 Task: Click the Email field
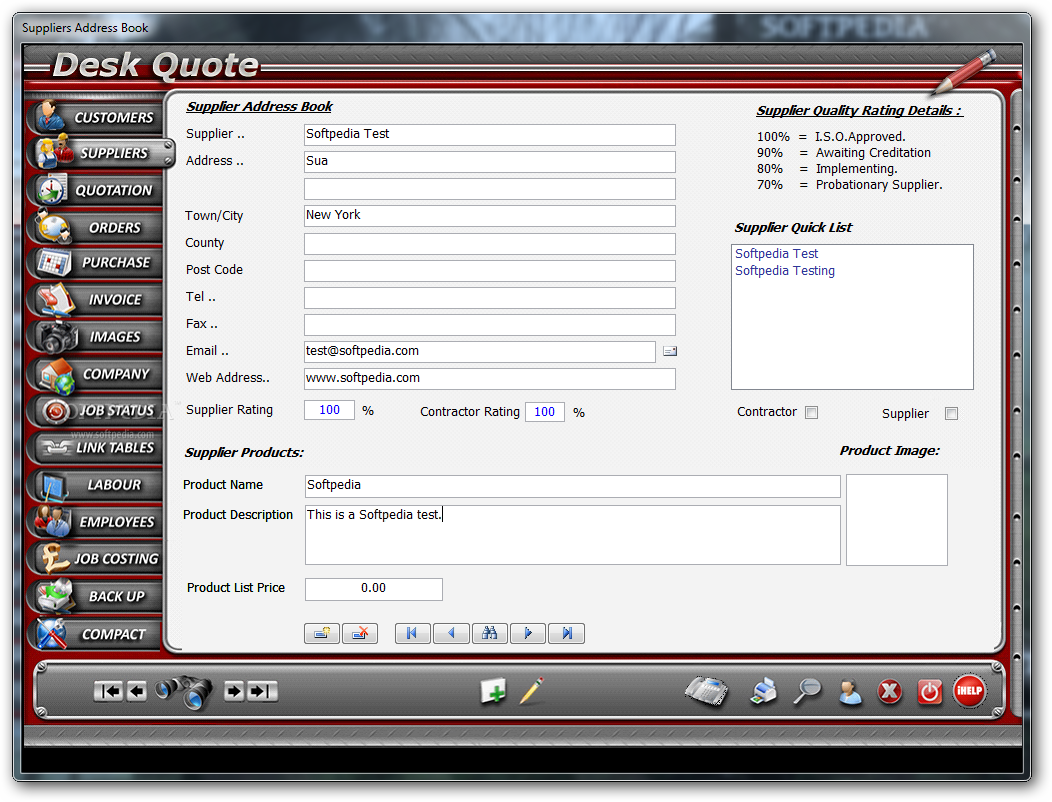480,352
